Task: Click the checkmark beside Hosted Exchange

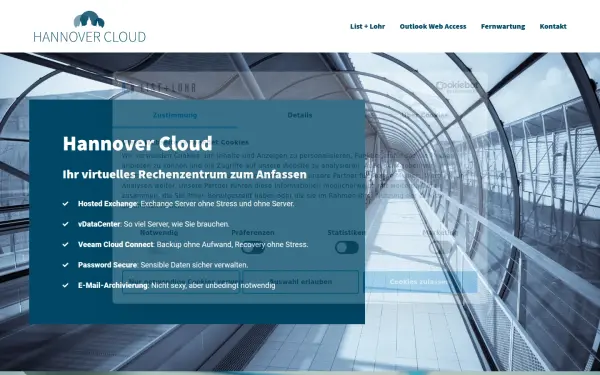Action: coord(65,204)
